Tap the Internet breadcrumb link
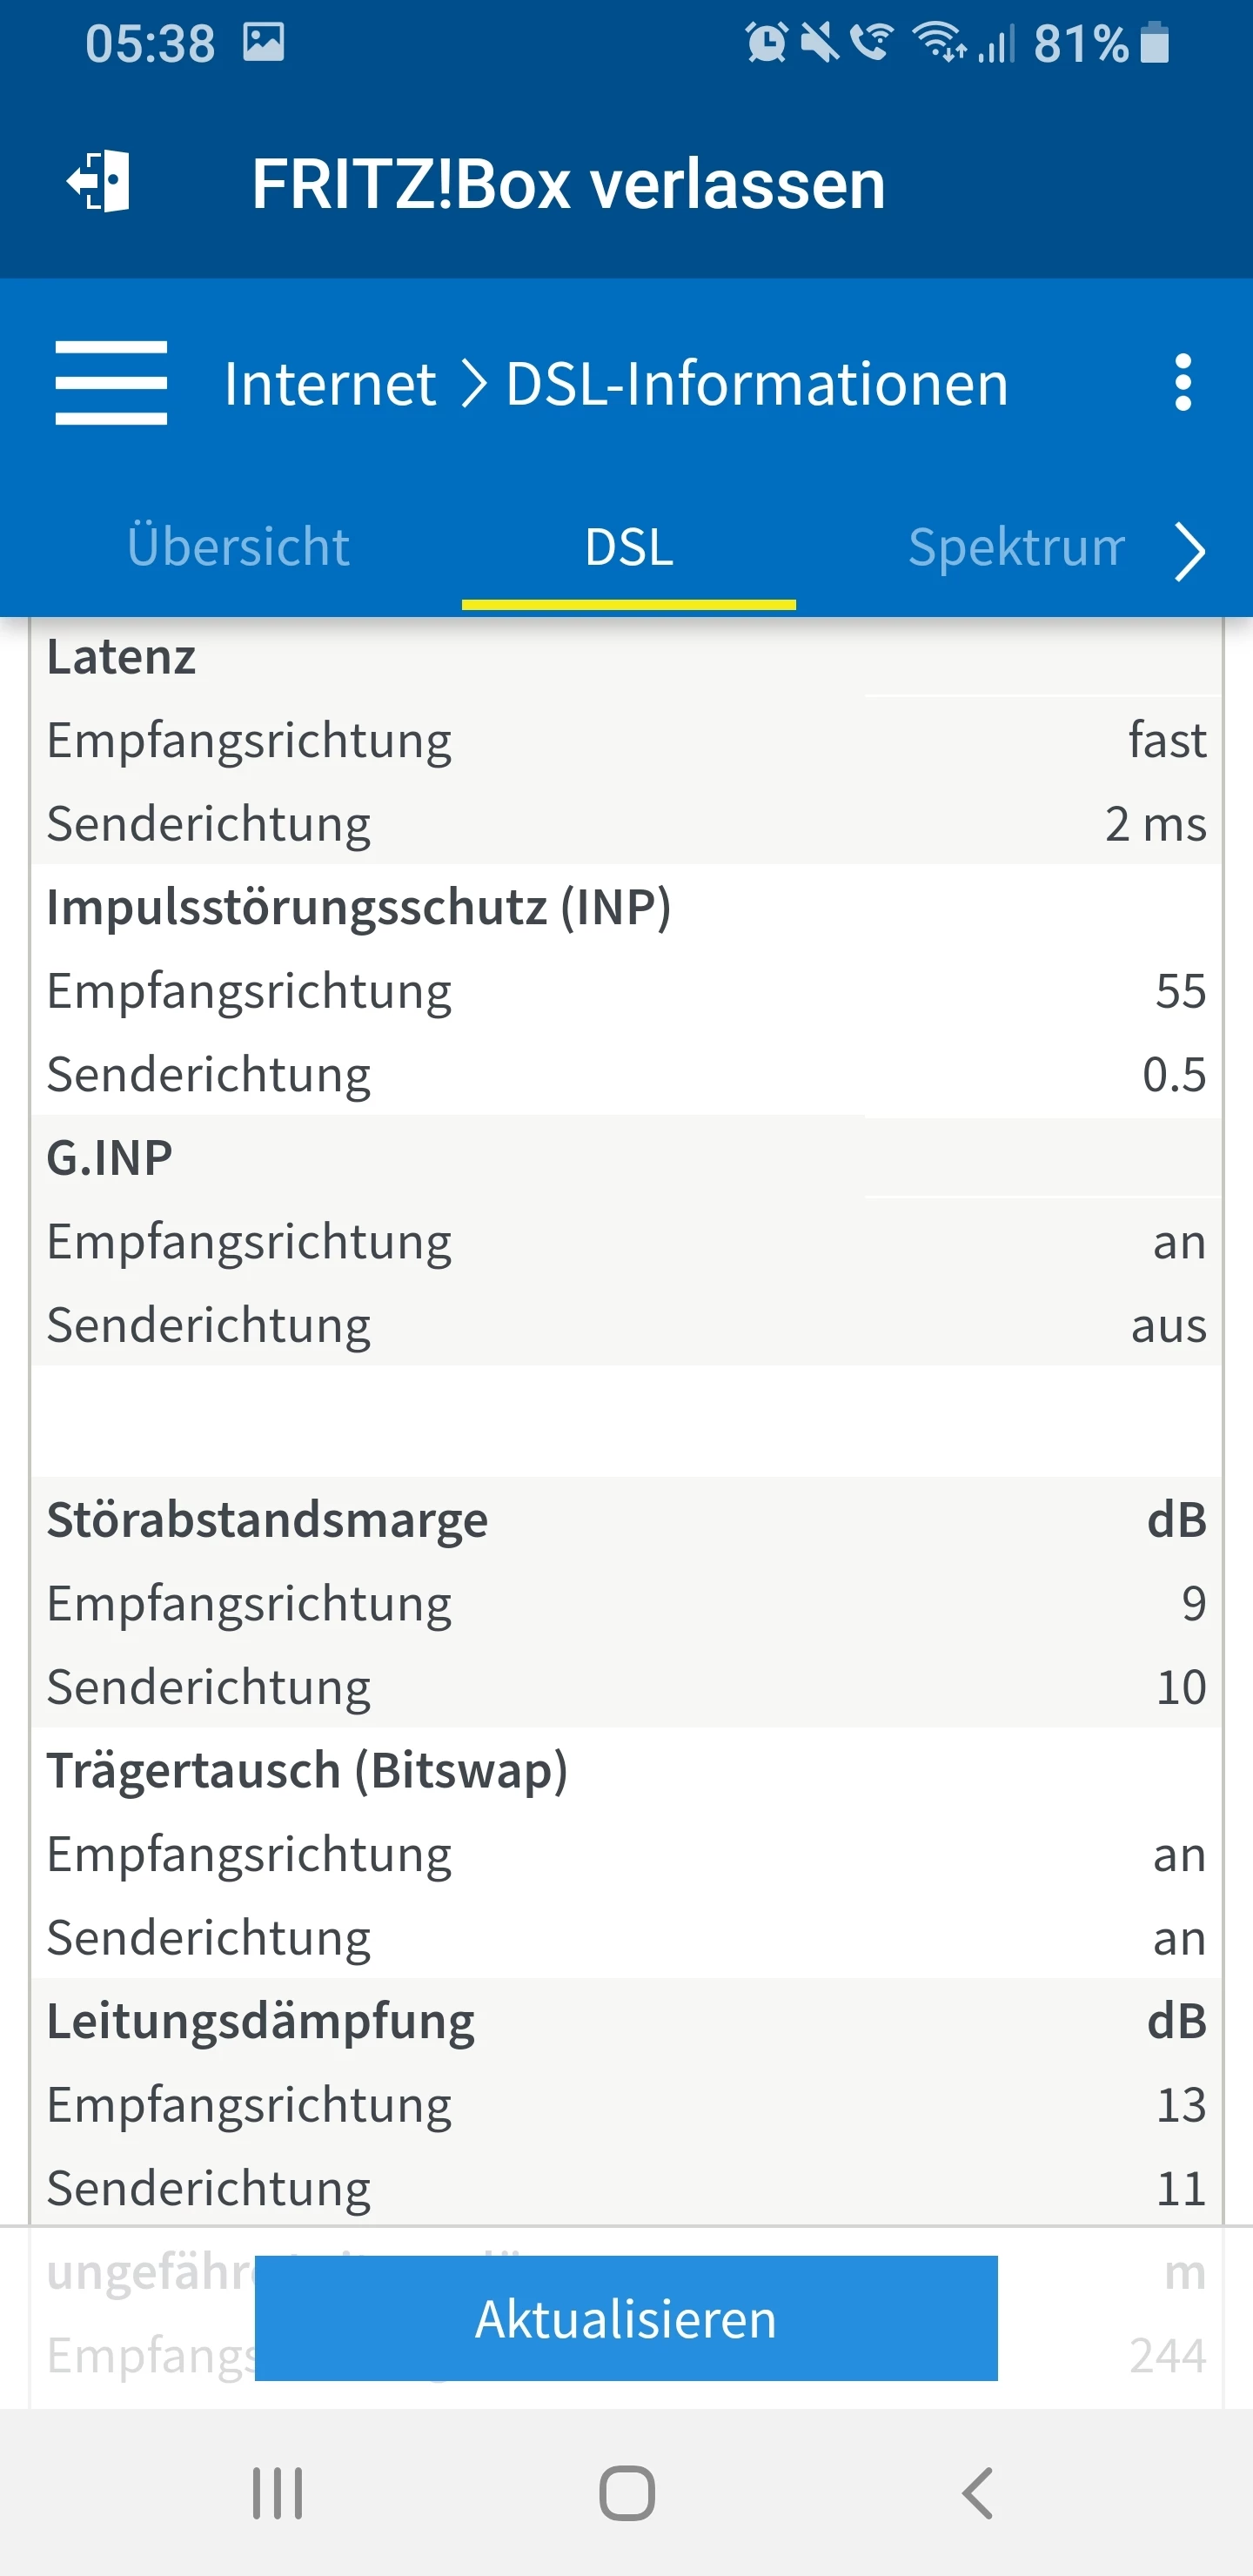The width and height of the screenshot is (1253, 2576). tap(330, 384)
